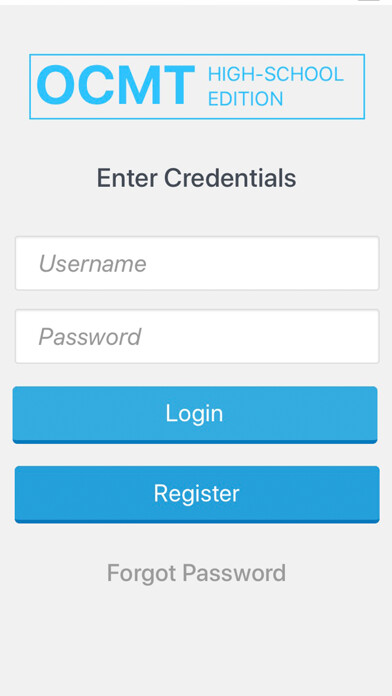Viewport: 392px width, 696px height.
Task: Open registration via the Register button
Action: (x=197, y=494)
